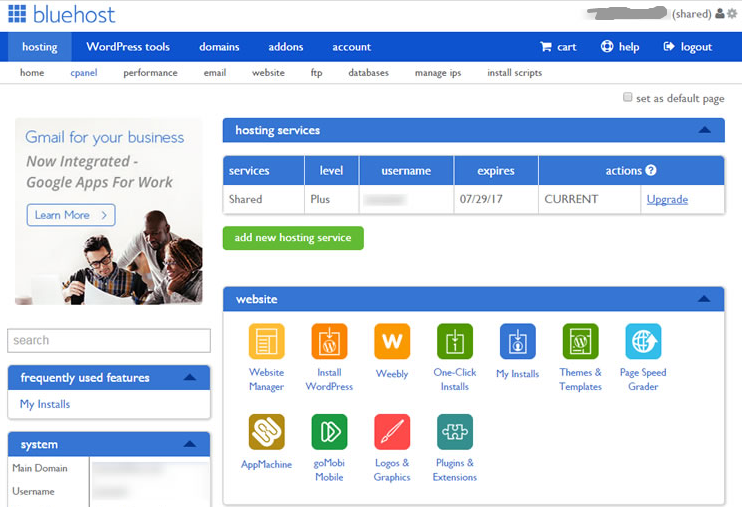Launch the AppMachine icon
Image resolution: width=742 pixels, height=507 pixels.
(266, 432)
